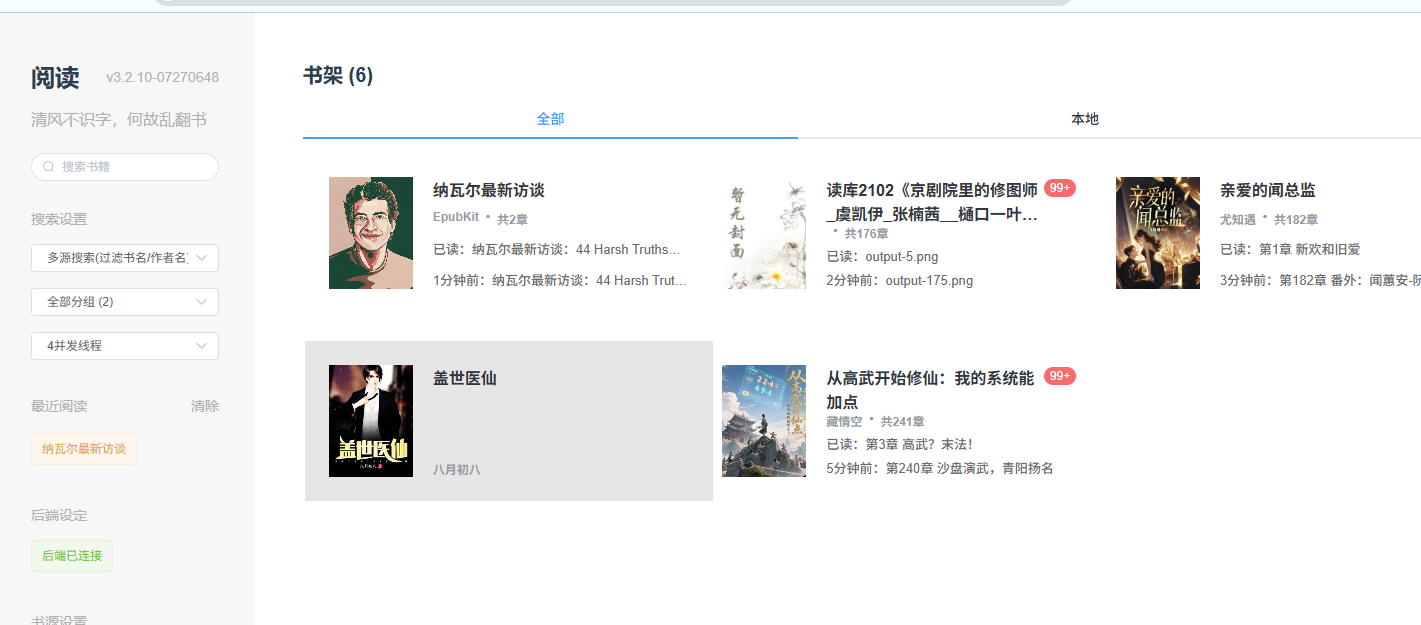1421x625 pixels.
Task: Click the 书架 (6) heading
Action: pyautogui.click(x=338, y=76)
